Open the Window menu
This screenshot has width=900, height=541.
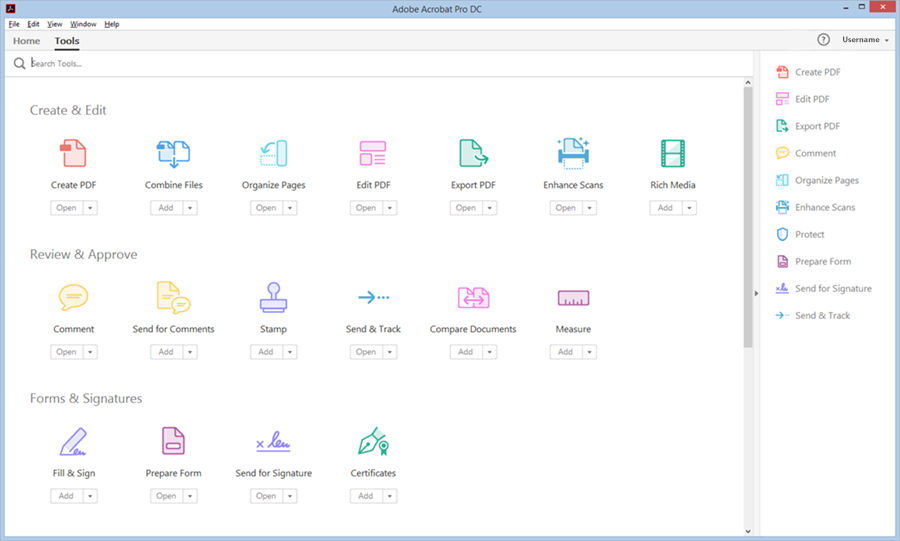pos(83,24)
